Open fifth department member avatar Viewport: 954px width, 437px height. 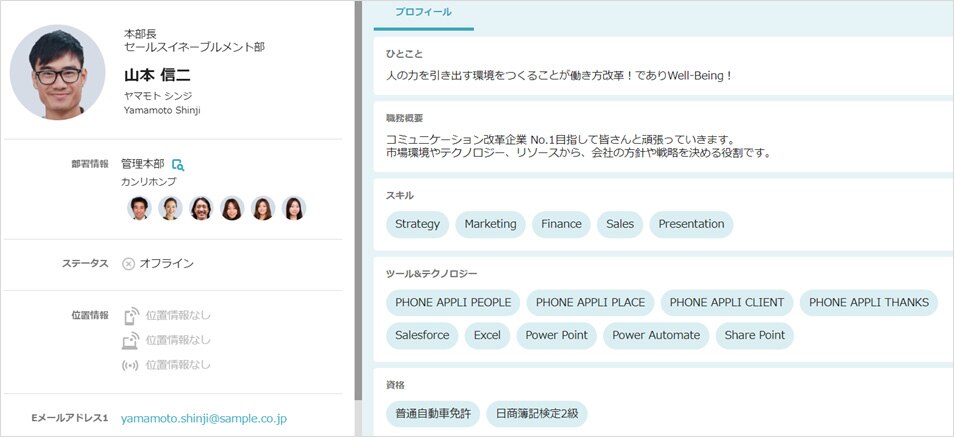point(263,208)
